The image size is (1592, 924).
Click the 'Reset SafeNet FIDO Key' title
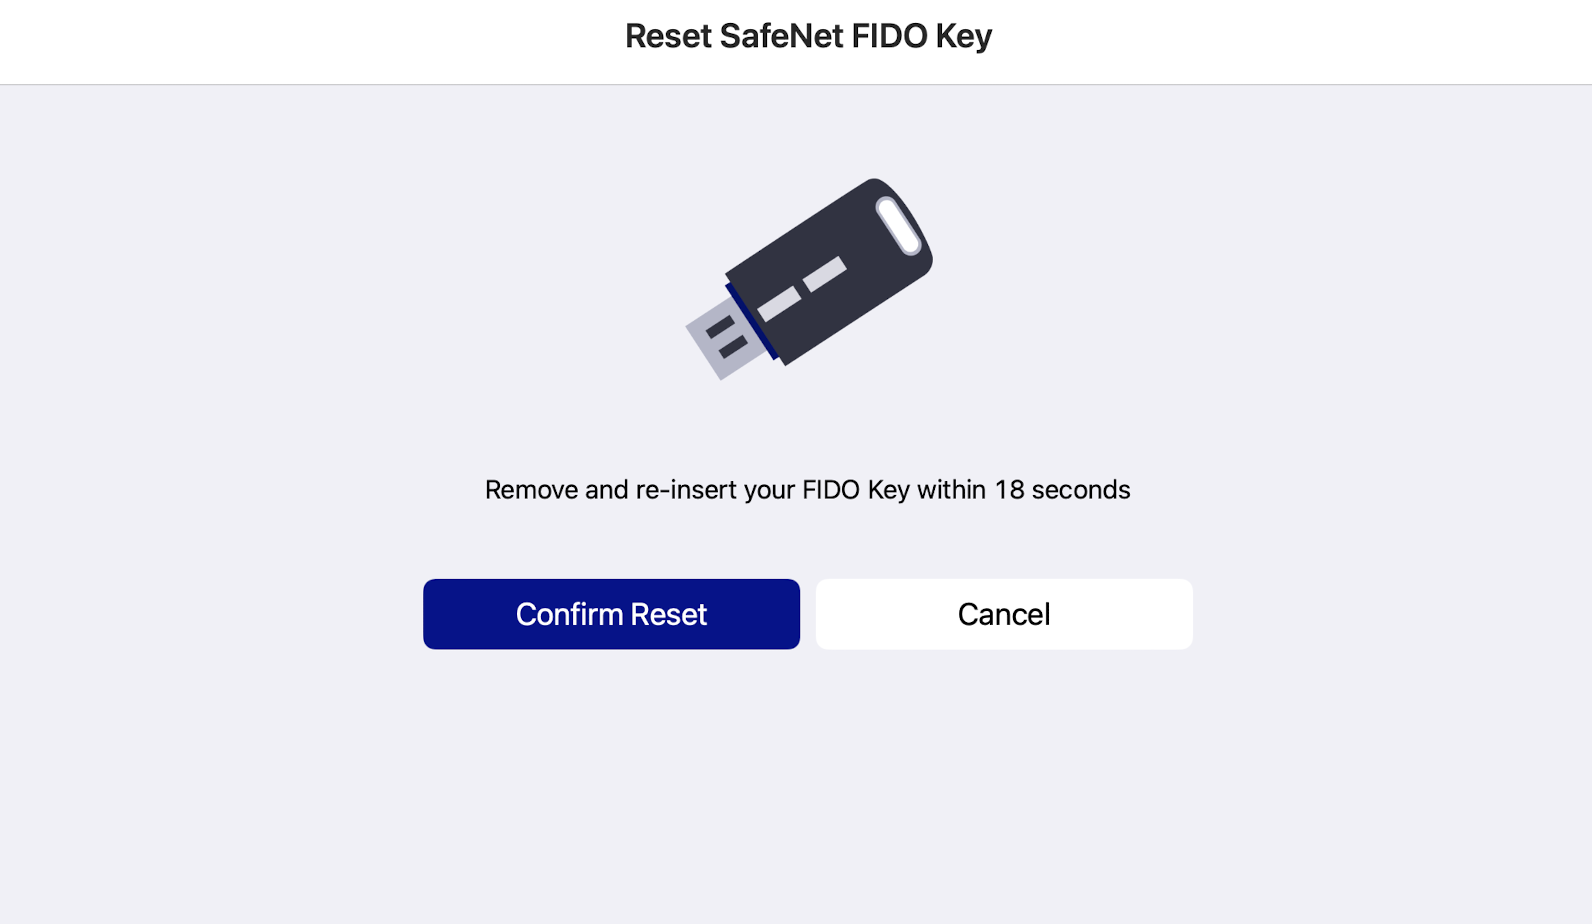pyautogui.click(x=808, y=36)
